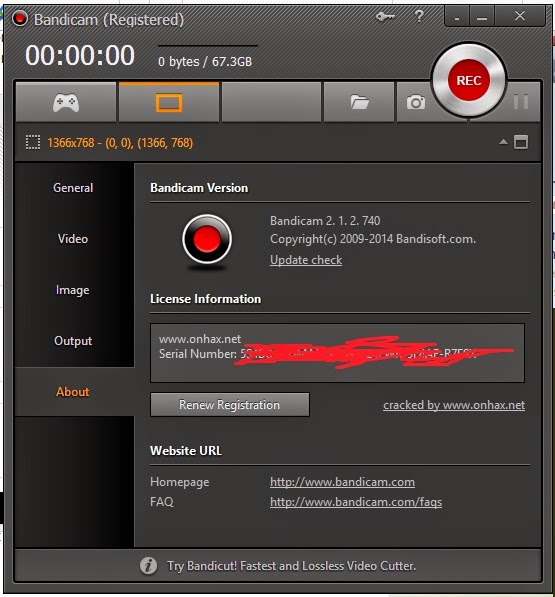Open the General settings tab
The image size is (555, 597).
73,188
